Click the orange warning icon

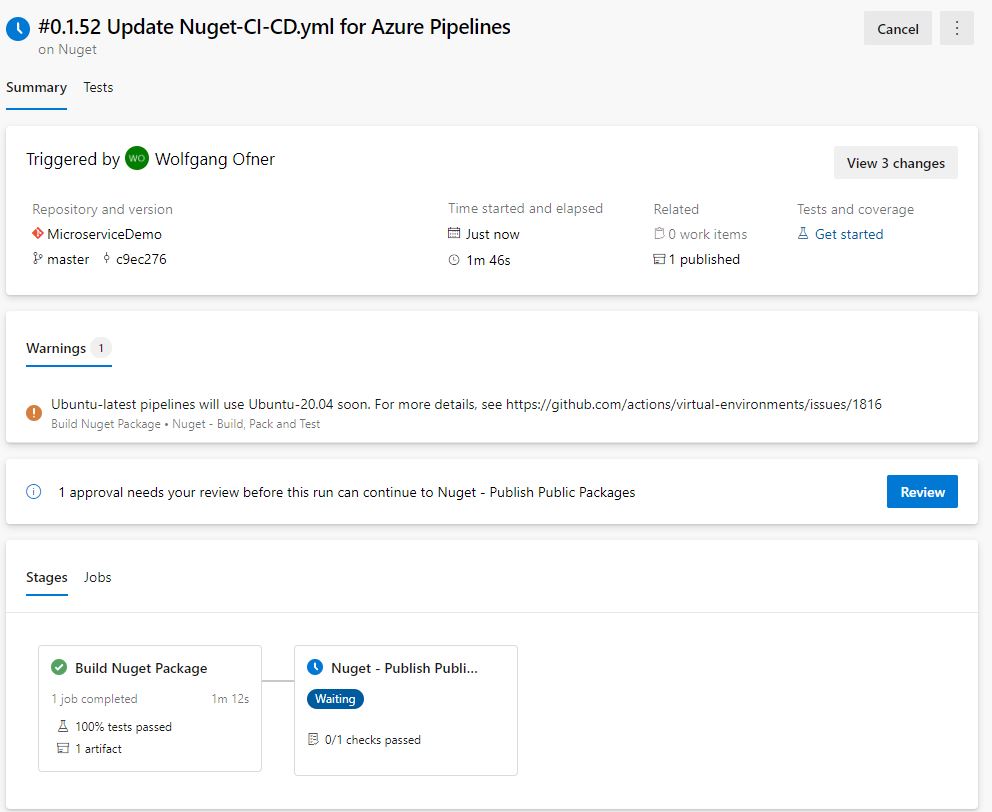(x=34, y=411)
